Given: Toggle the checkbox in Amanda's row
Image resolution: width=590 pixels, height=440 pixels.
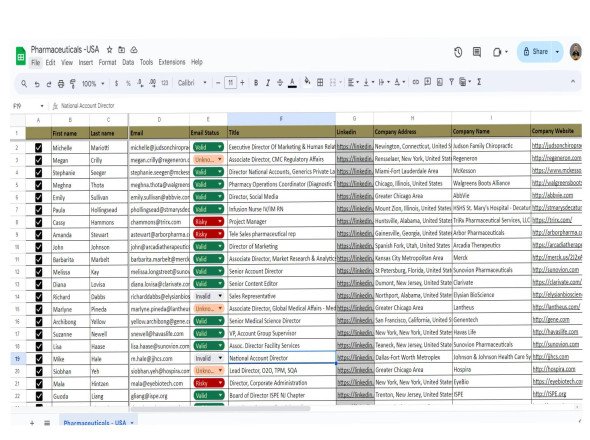Looking at the screenshot, I should click(x=38, y=234).
